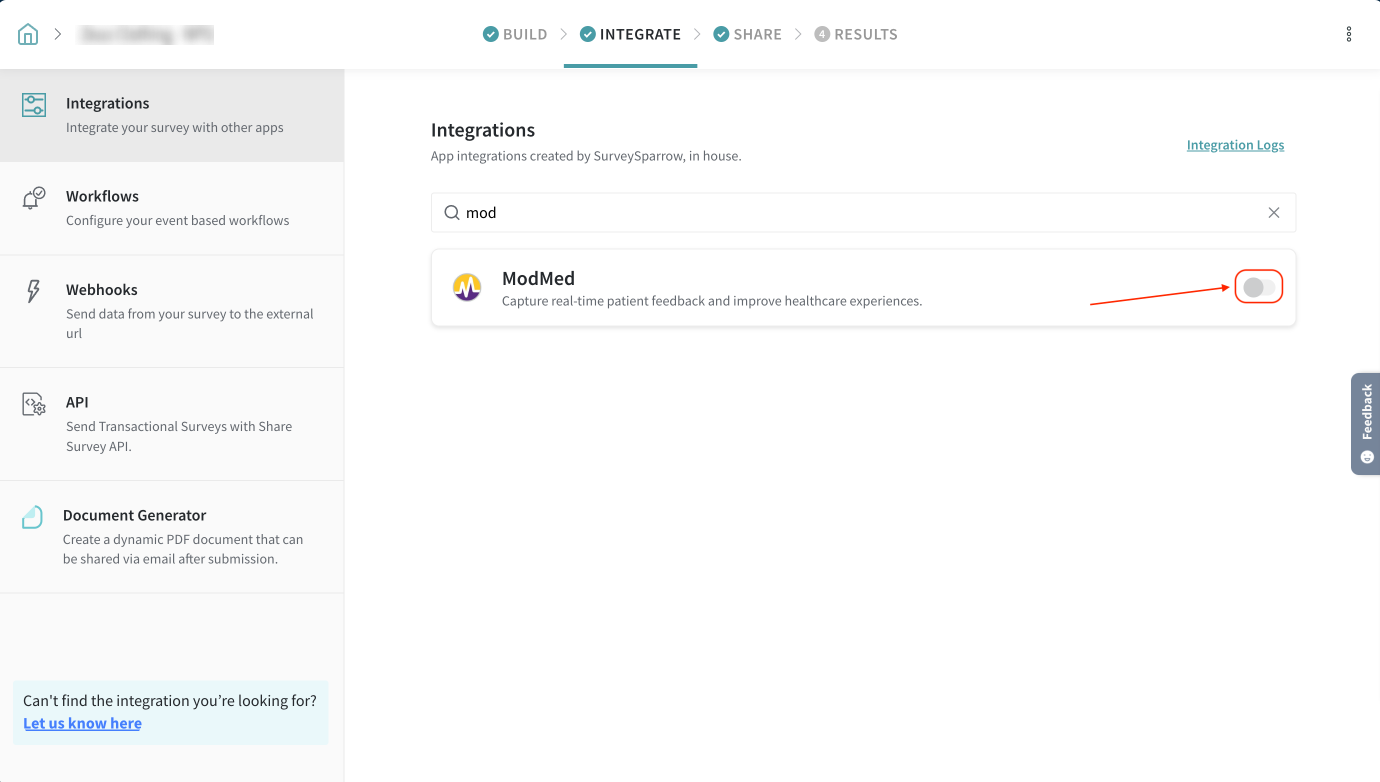Click the API code file icon
Image resolution: width=1380 pixels, height=782 pixels.
pos(34,404)
